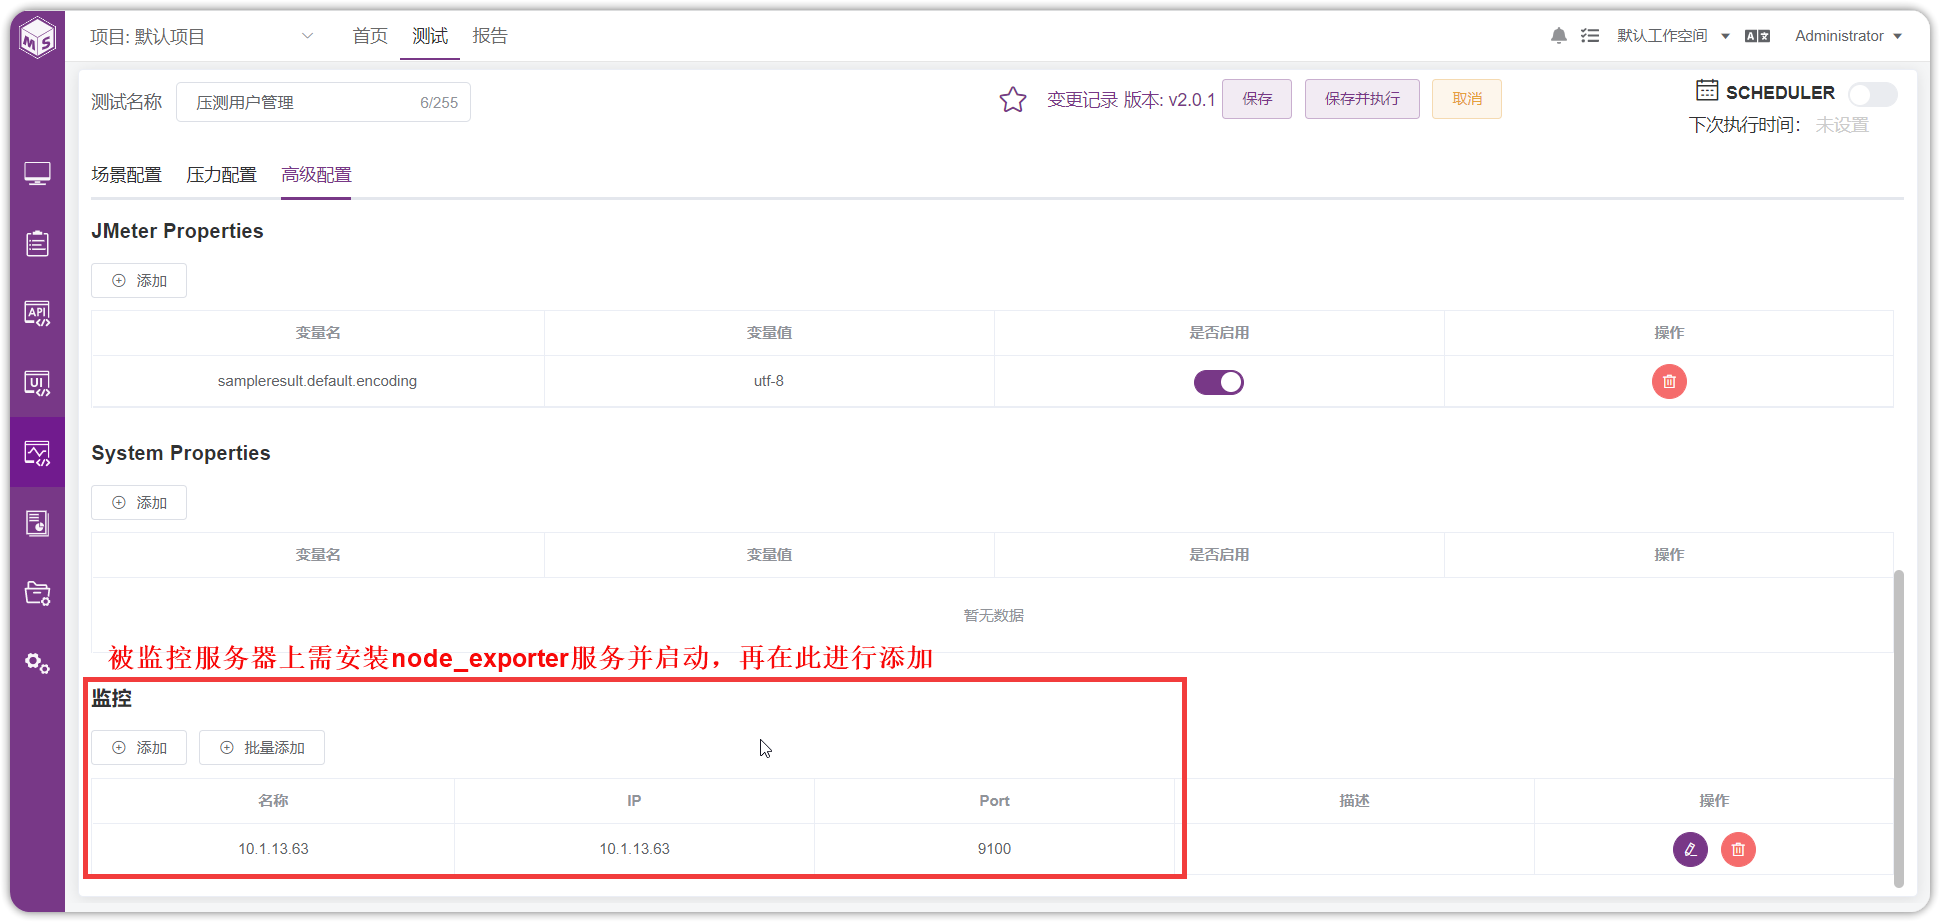The width and height of the screenshot is (1940, 922).
Task: Go to the 首页 menu item
Action: [370, 36]
